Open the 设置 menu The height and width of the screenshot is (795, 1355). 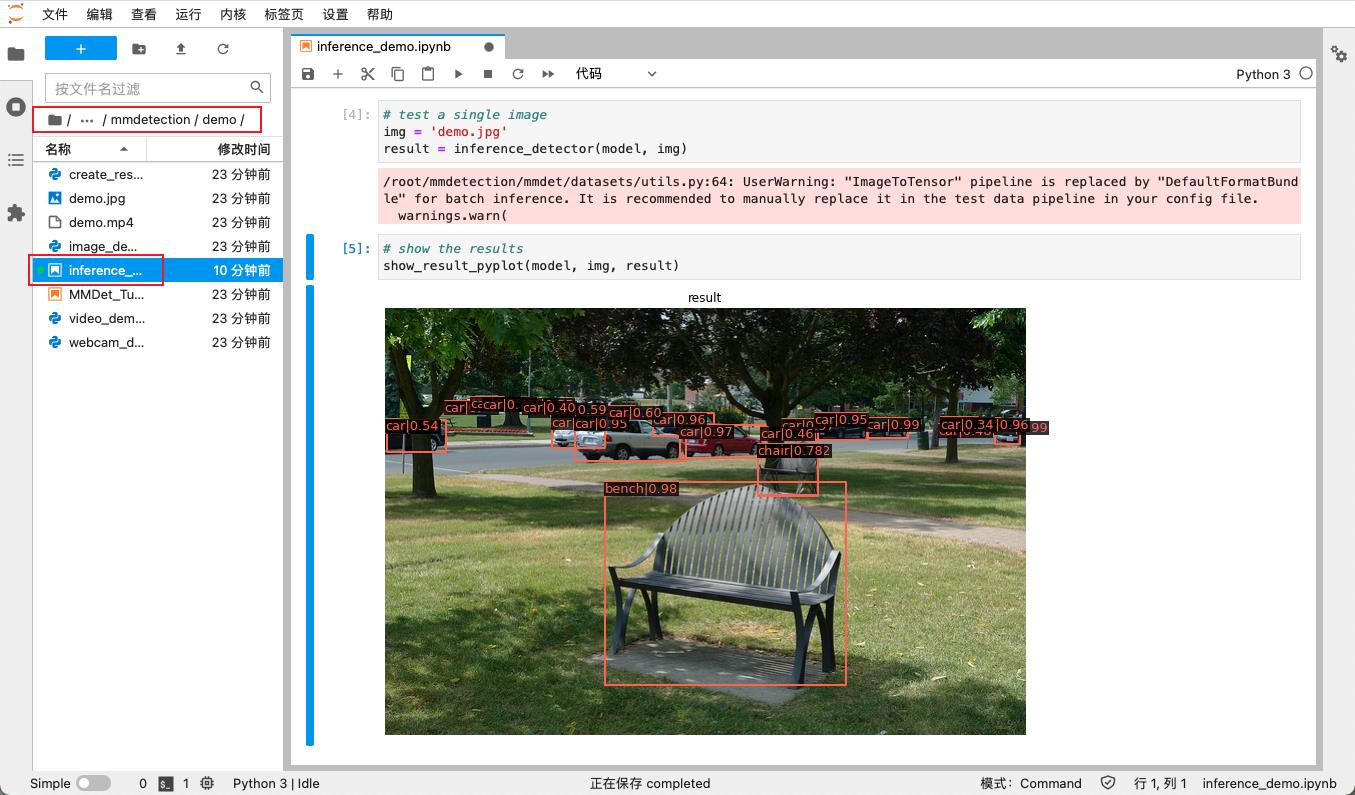pyautogui.click(x=336, y=14)
